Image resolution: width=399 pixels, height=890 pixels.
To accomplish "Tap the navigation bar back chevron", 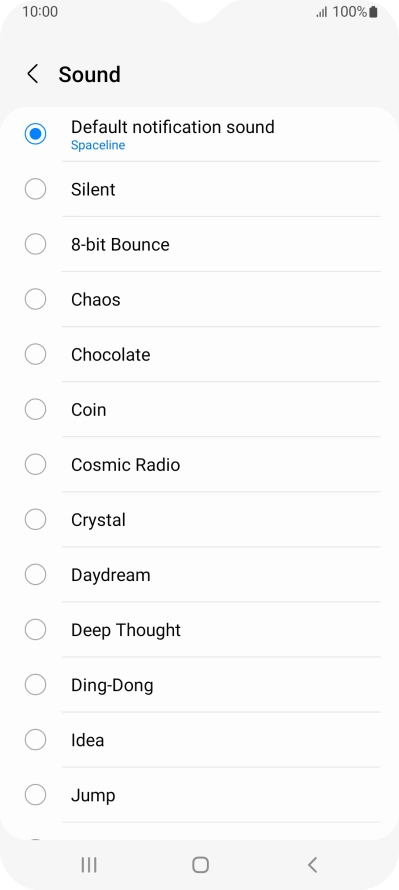I will click(312, 864).
